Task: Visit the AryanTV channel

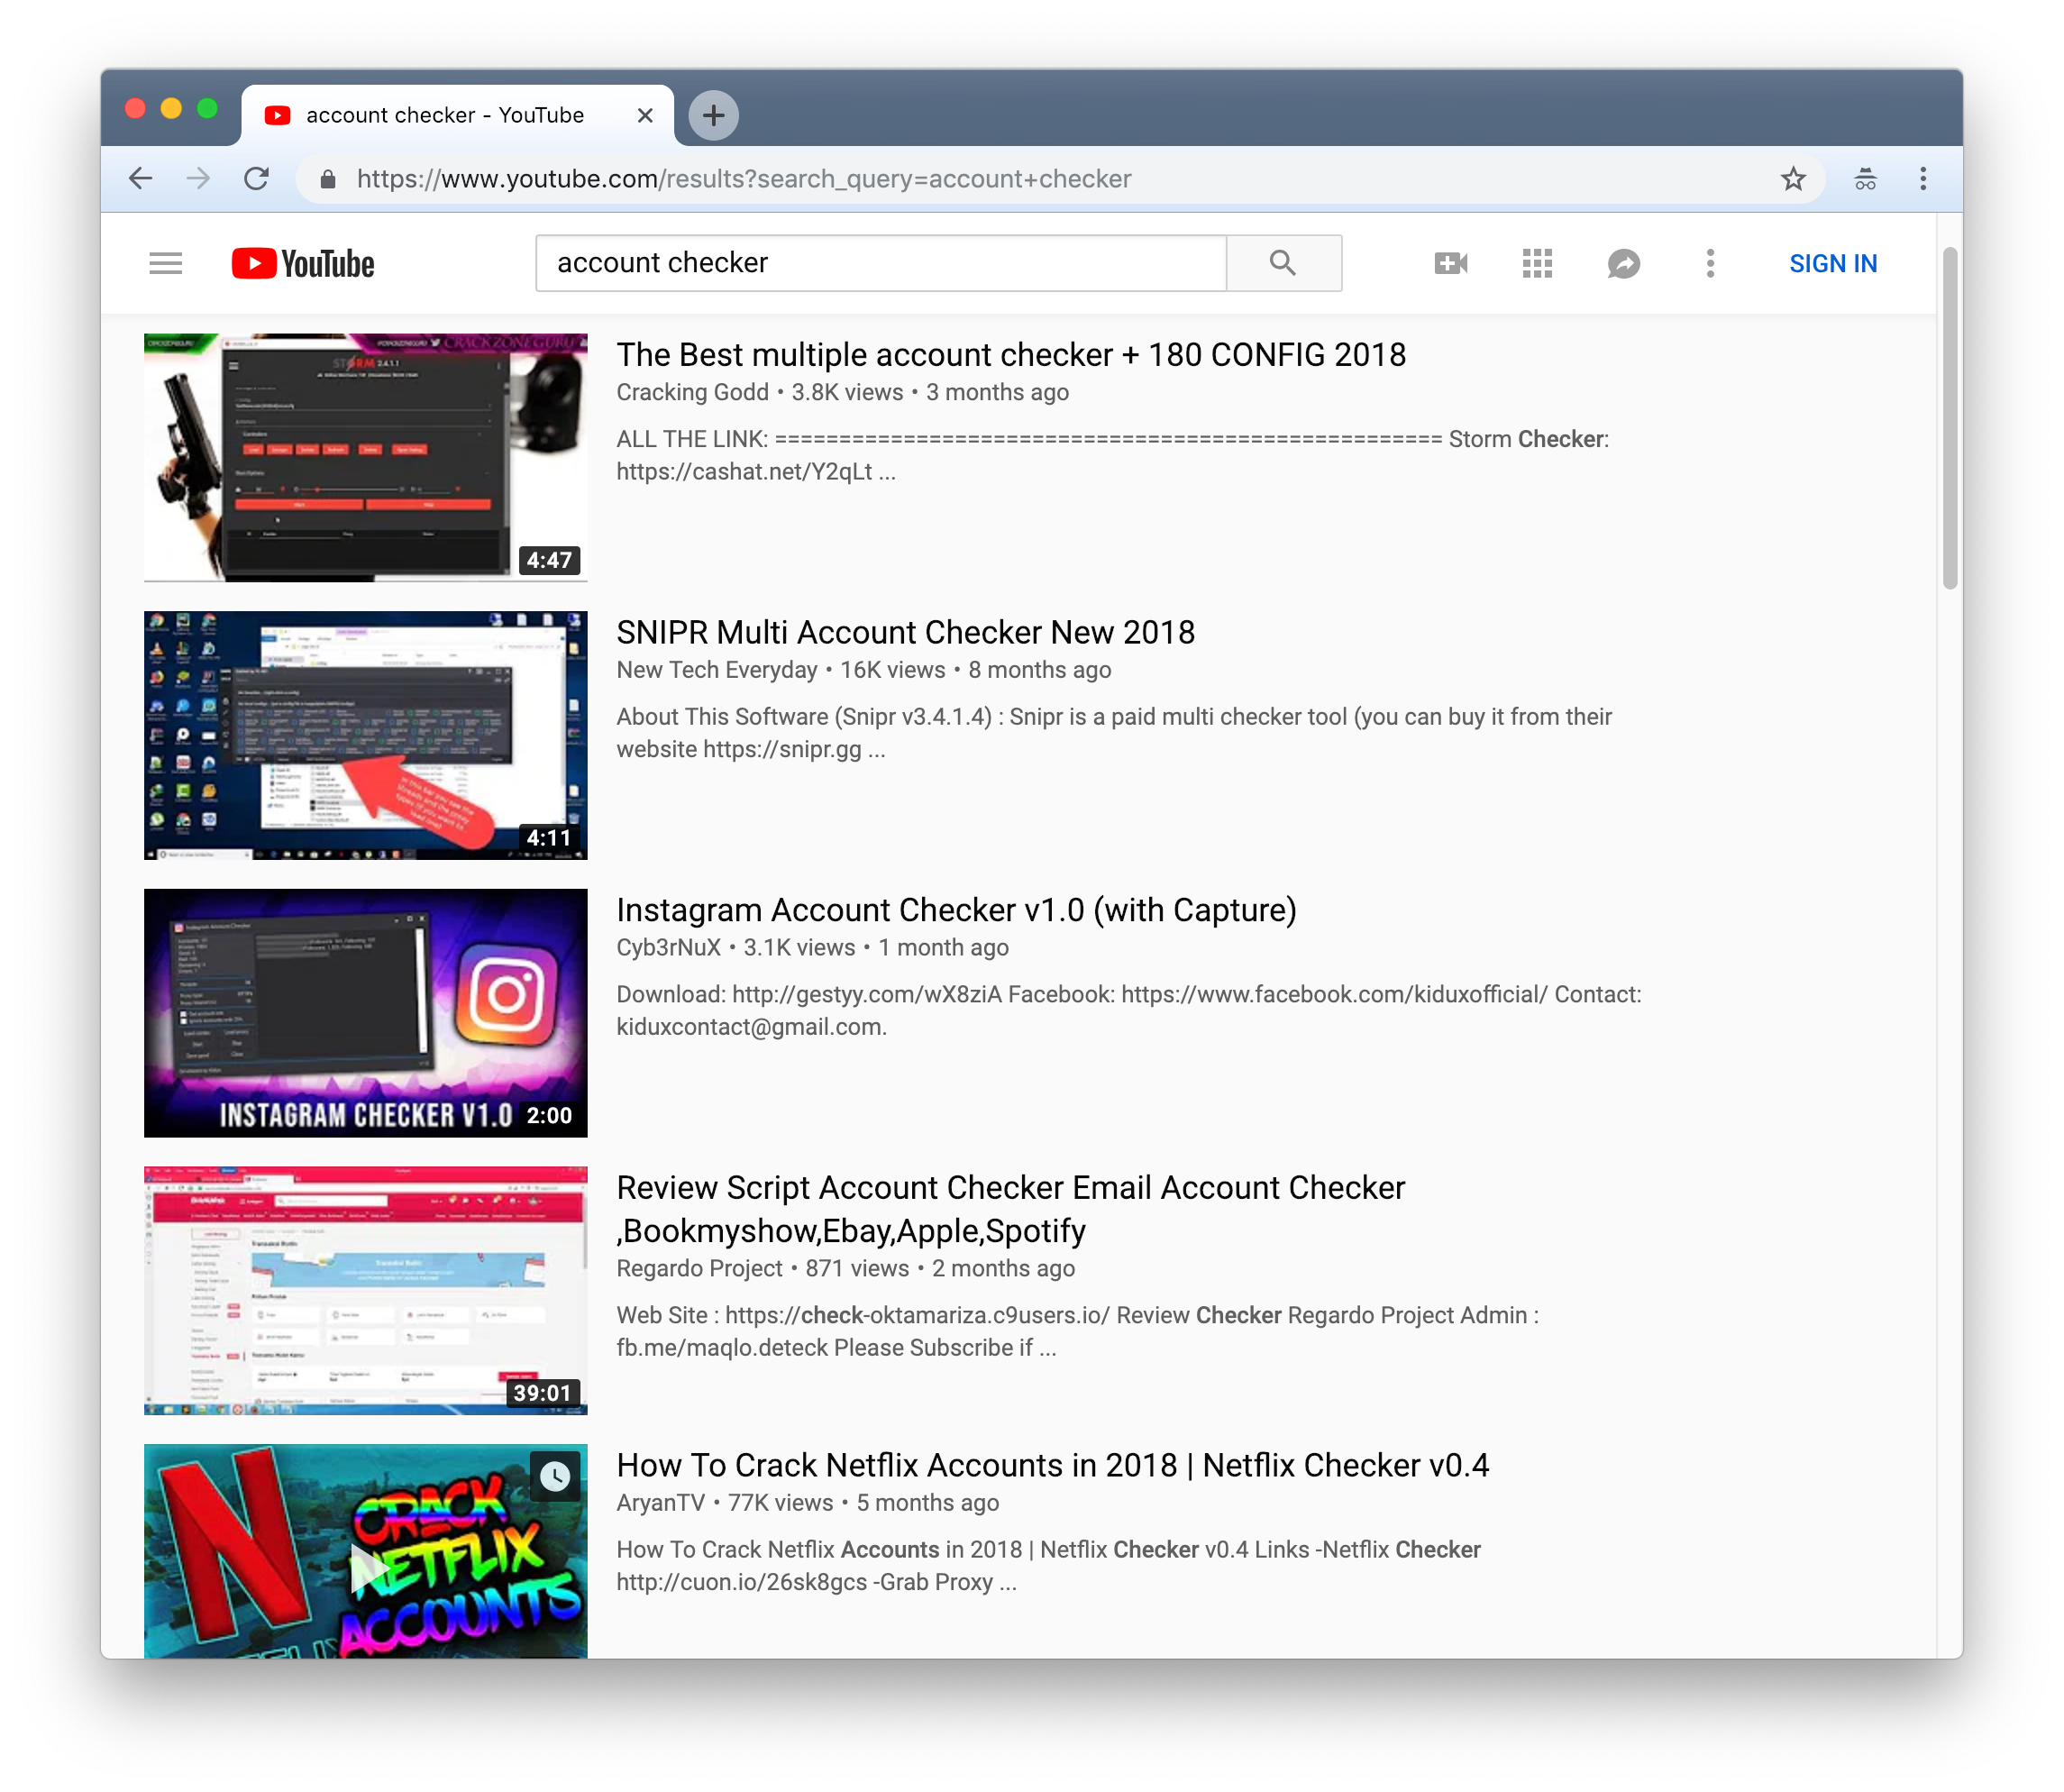Action: click(660, 1503)
